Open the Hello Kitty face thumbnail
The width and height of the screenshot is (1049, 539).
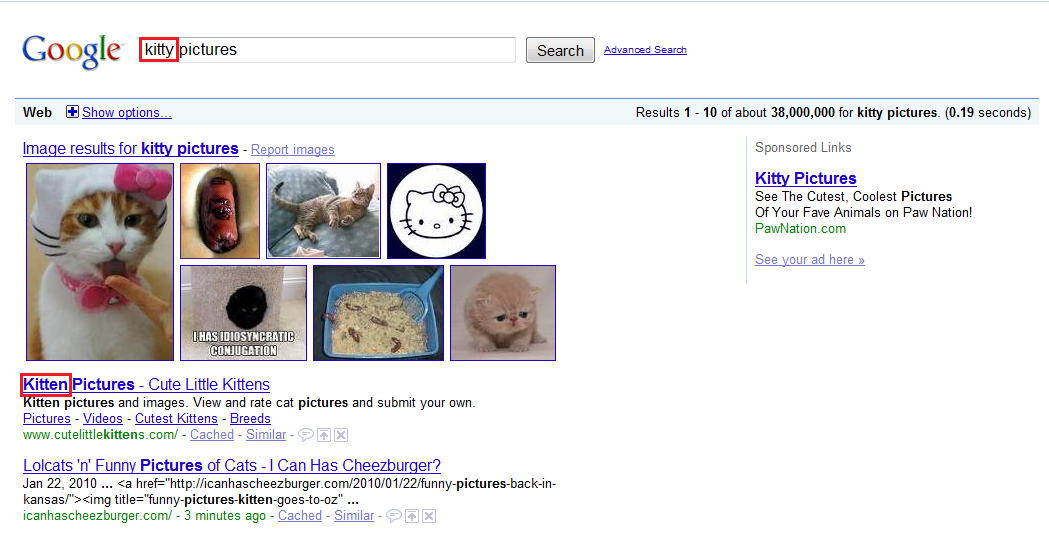[x=436, y=211]
